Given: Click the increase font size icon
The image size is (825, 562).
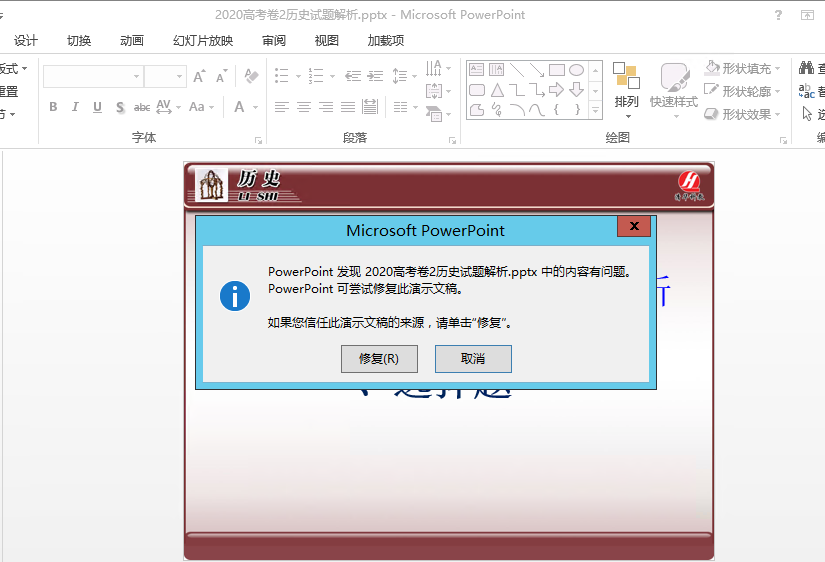Looking at the screenshot, I should pos(199,77).
